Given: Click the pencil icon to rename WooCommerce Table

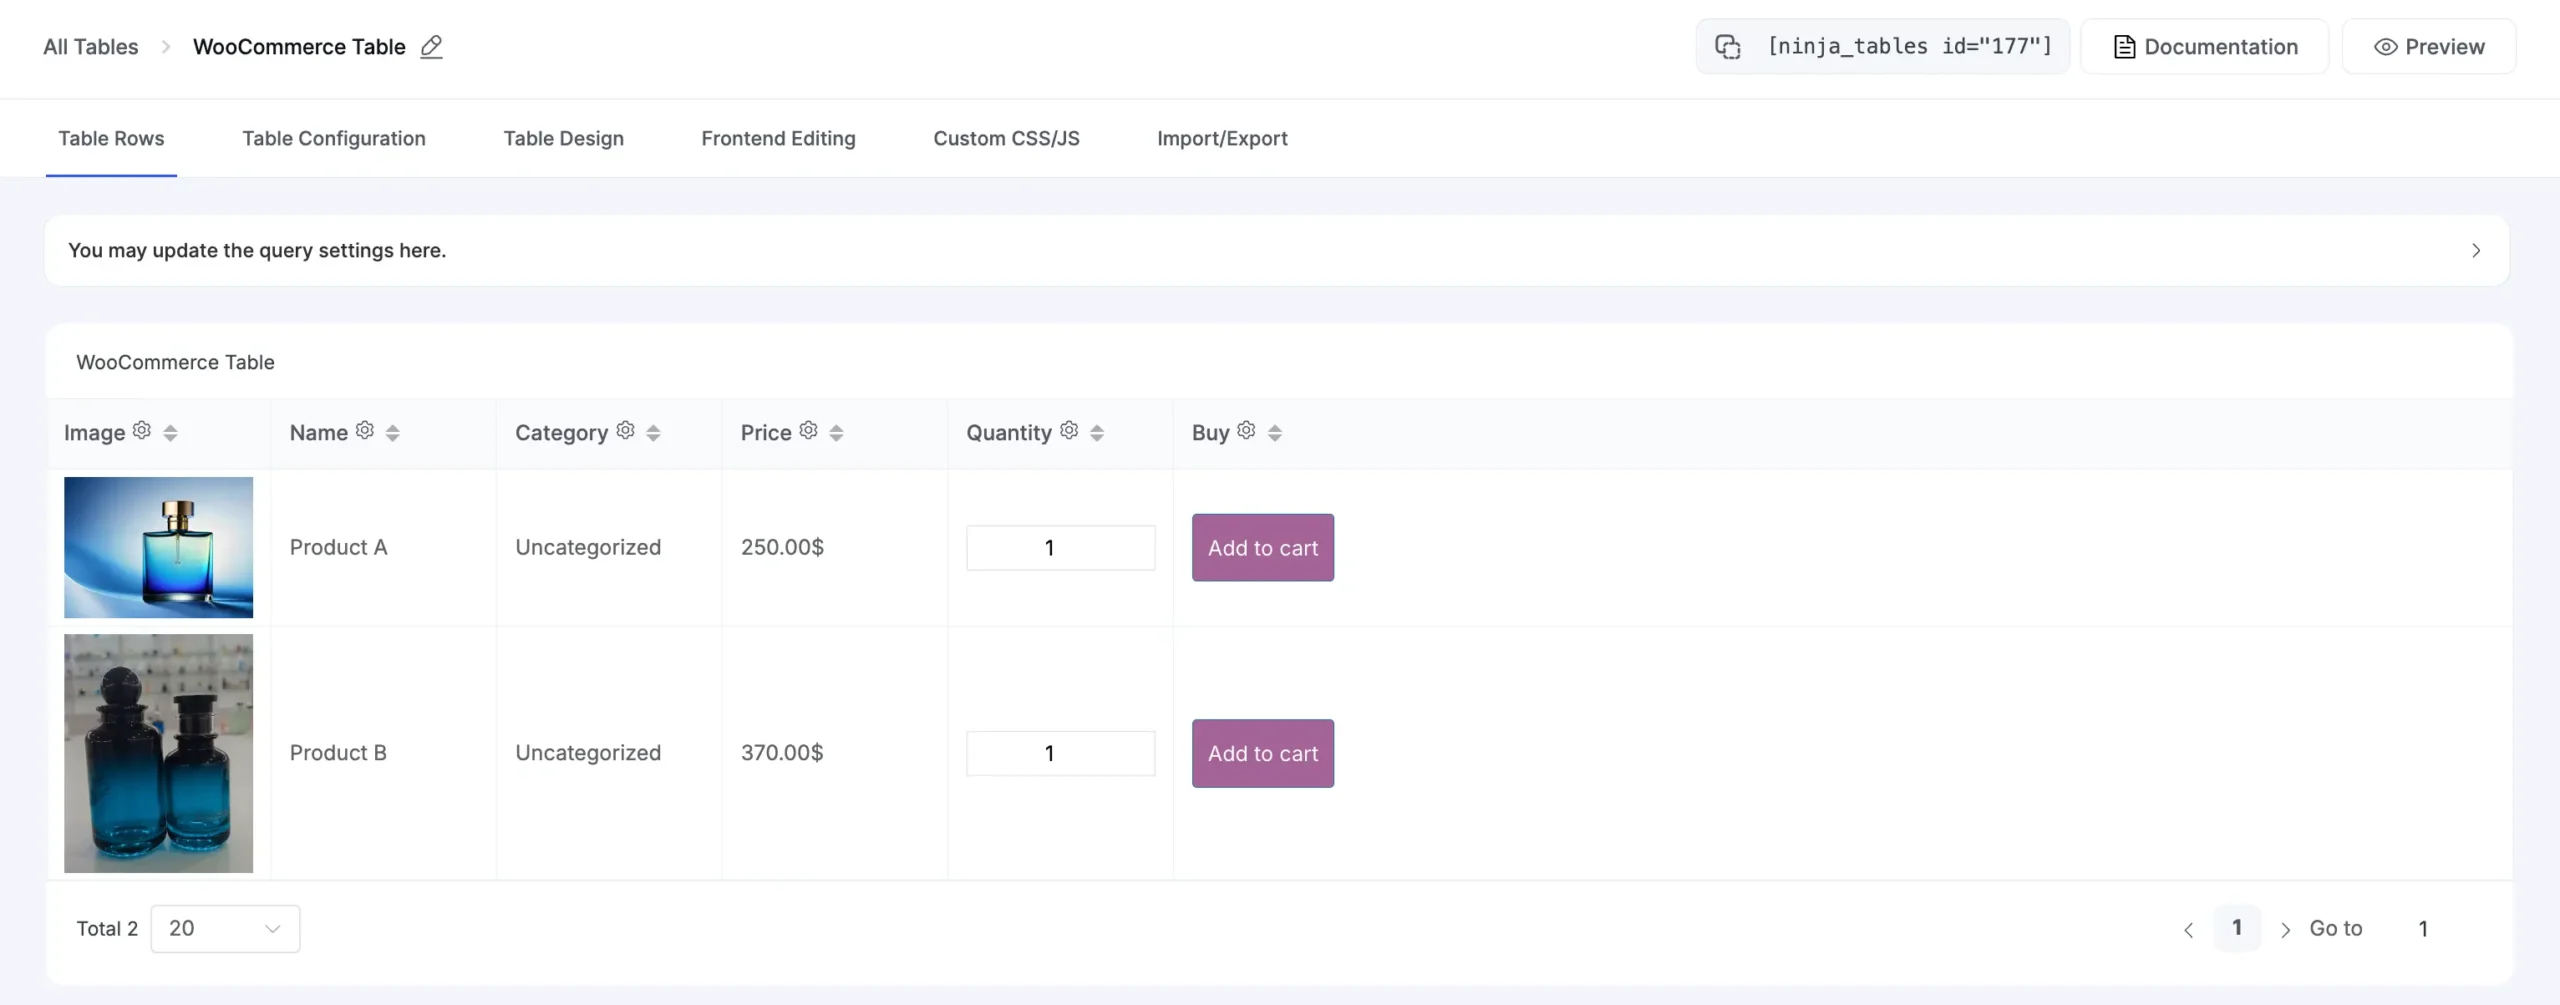Looking at the screenshot, I should tap(431, 47).
